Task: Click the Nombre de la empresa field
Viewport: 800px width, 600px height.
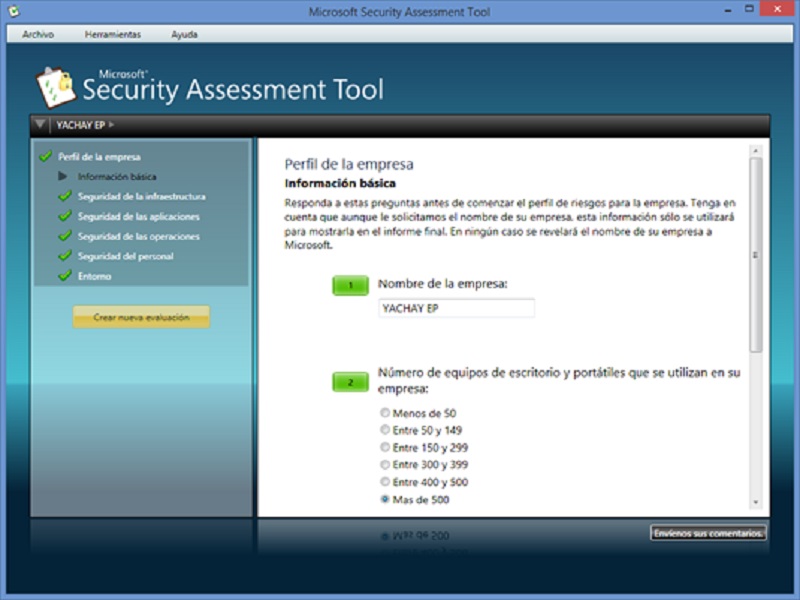Action: pos(456,308)
